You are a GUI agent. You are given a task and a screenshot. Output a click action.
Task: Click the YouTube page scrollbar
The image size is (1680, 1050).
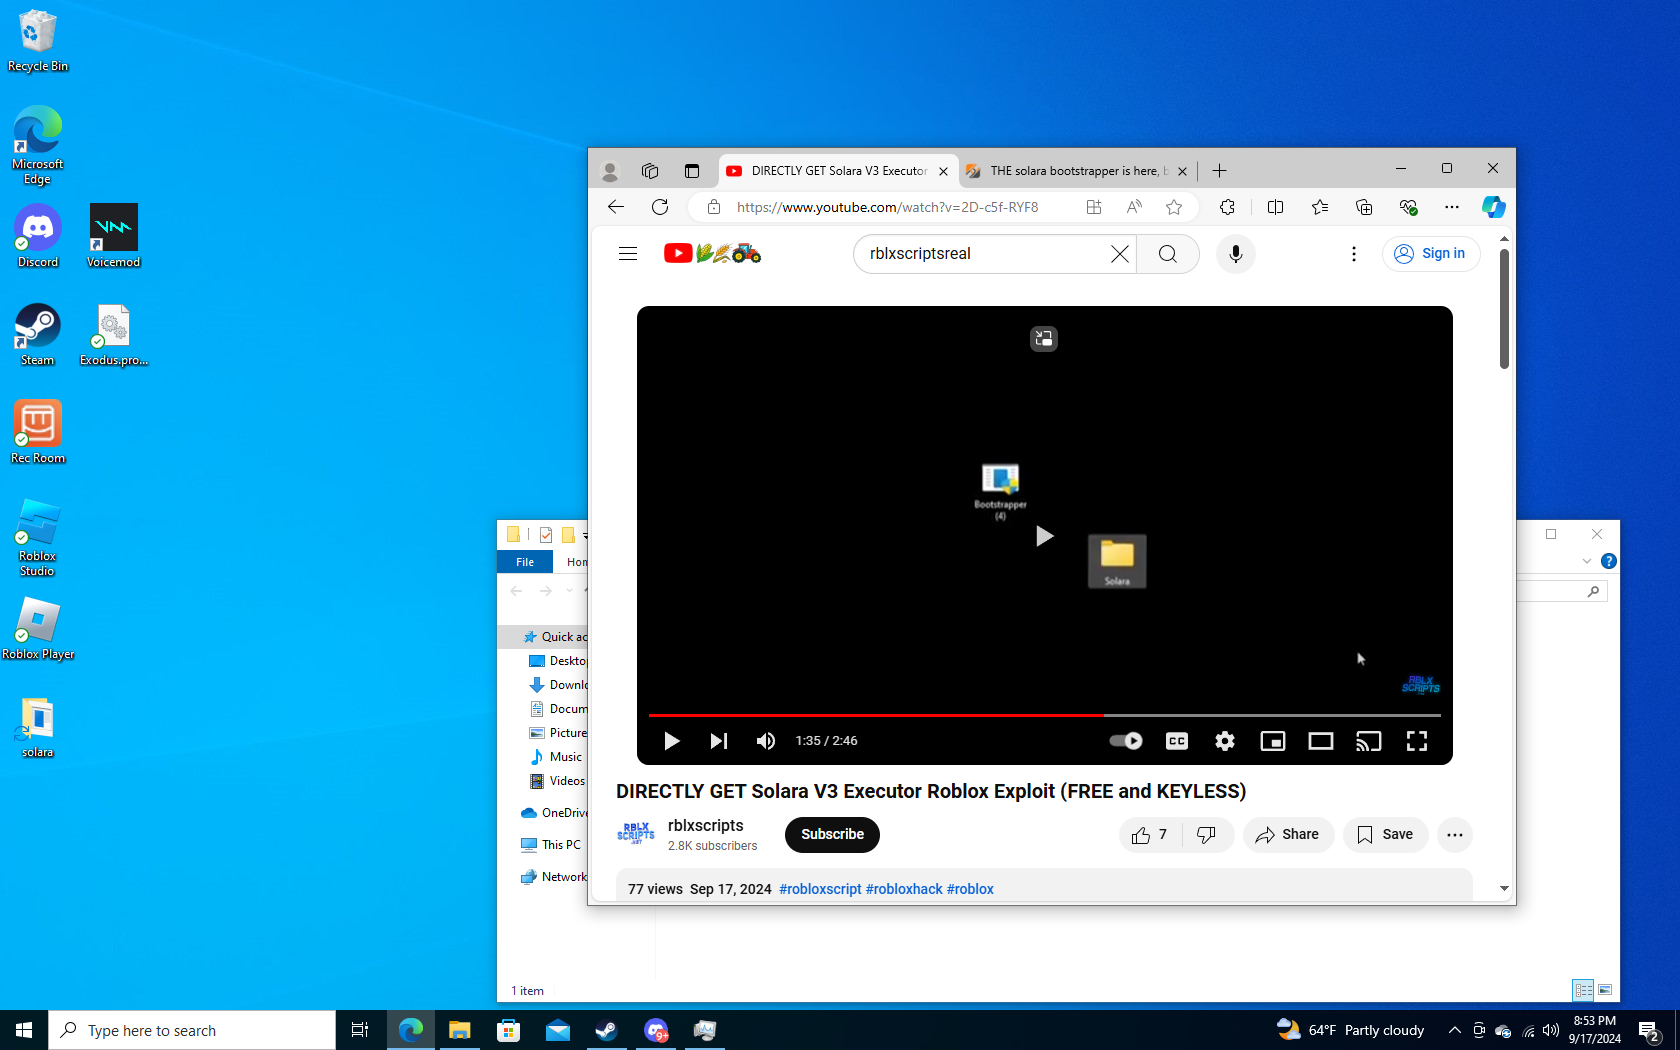pos(1504,308)
